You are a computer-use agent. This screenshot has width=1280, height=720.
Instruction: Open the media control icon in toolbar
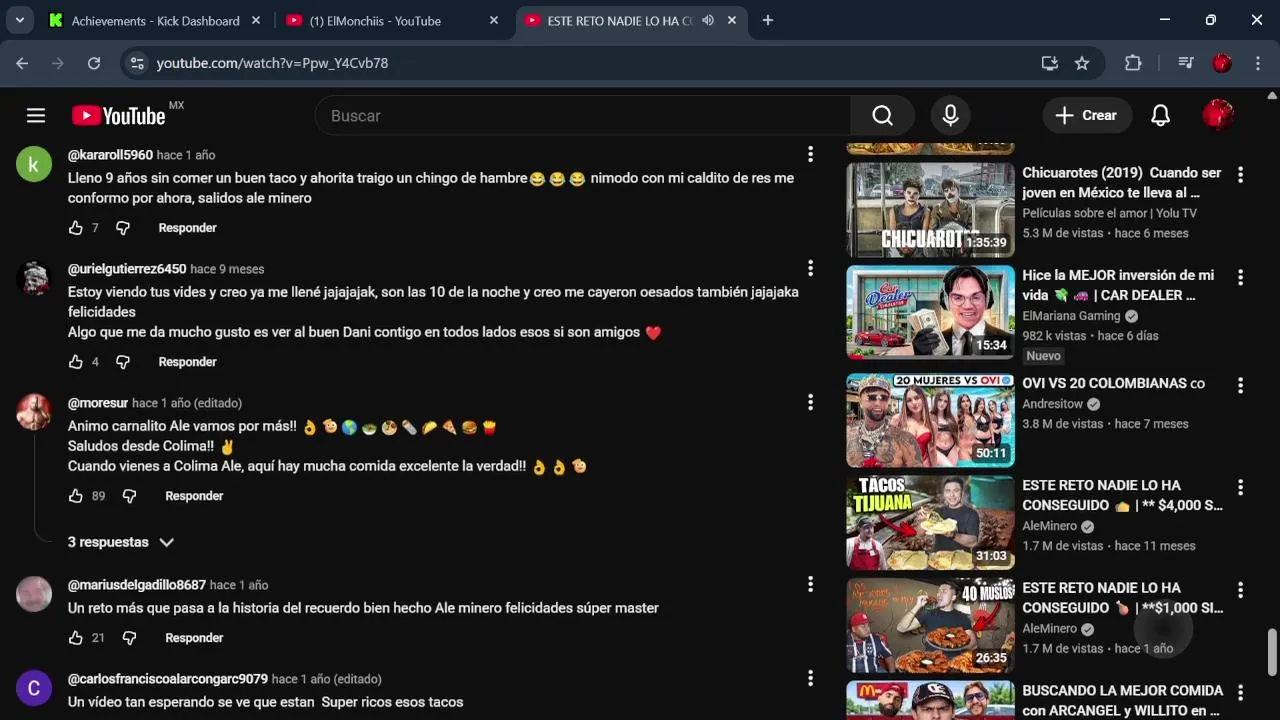pos(1186,63)
